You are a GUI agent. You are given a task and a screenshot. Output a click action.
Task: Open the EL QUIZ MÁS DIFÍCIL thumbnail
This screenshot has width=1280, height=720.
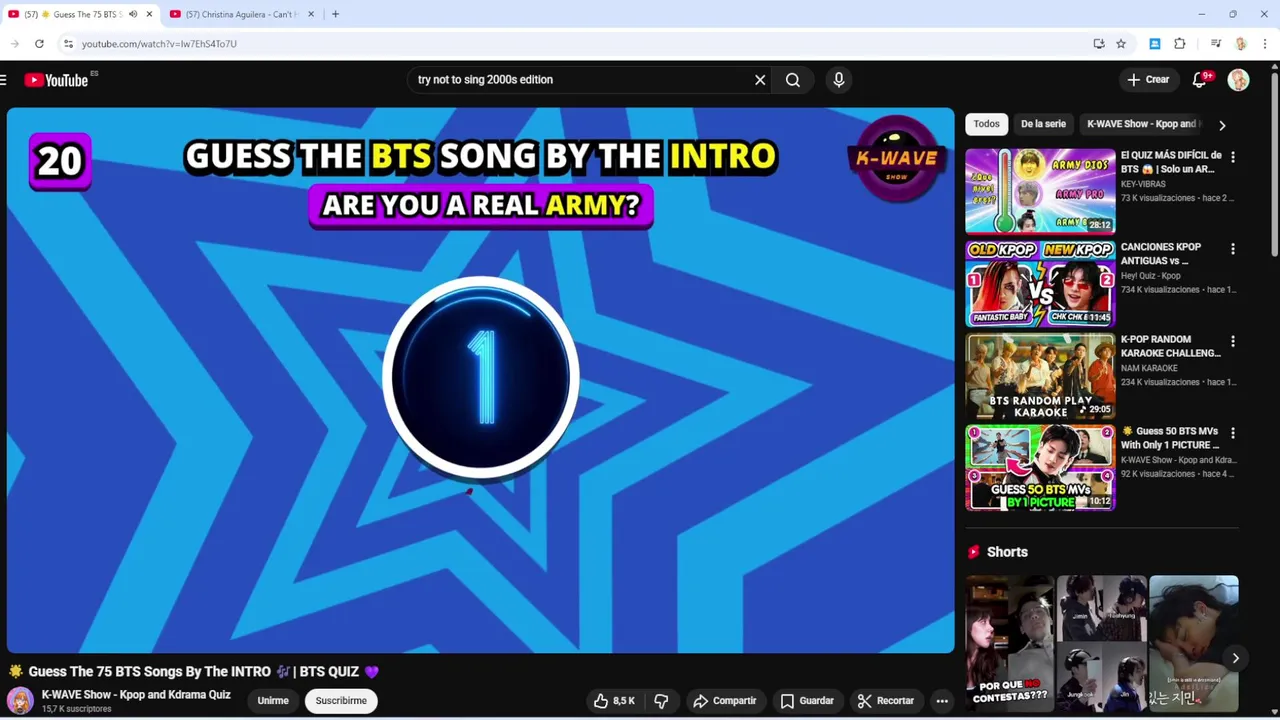[1040, 191]
